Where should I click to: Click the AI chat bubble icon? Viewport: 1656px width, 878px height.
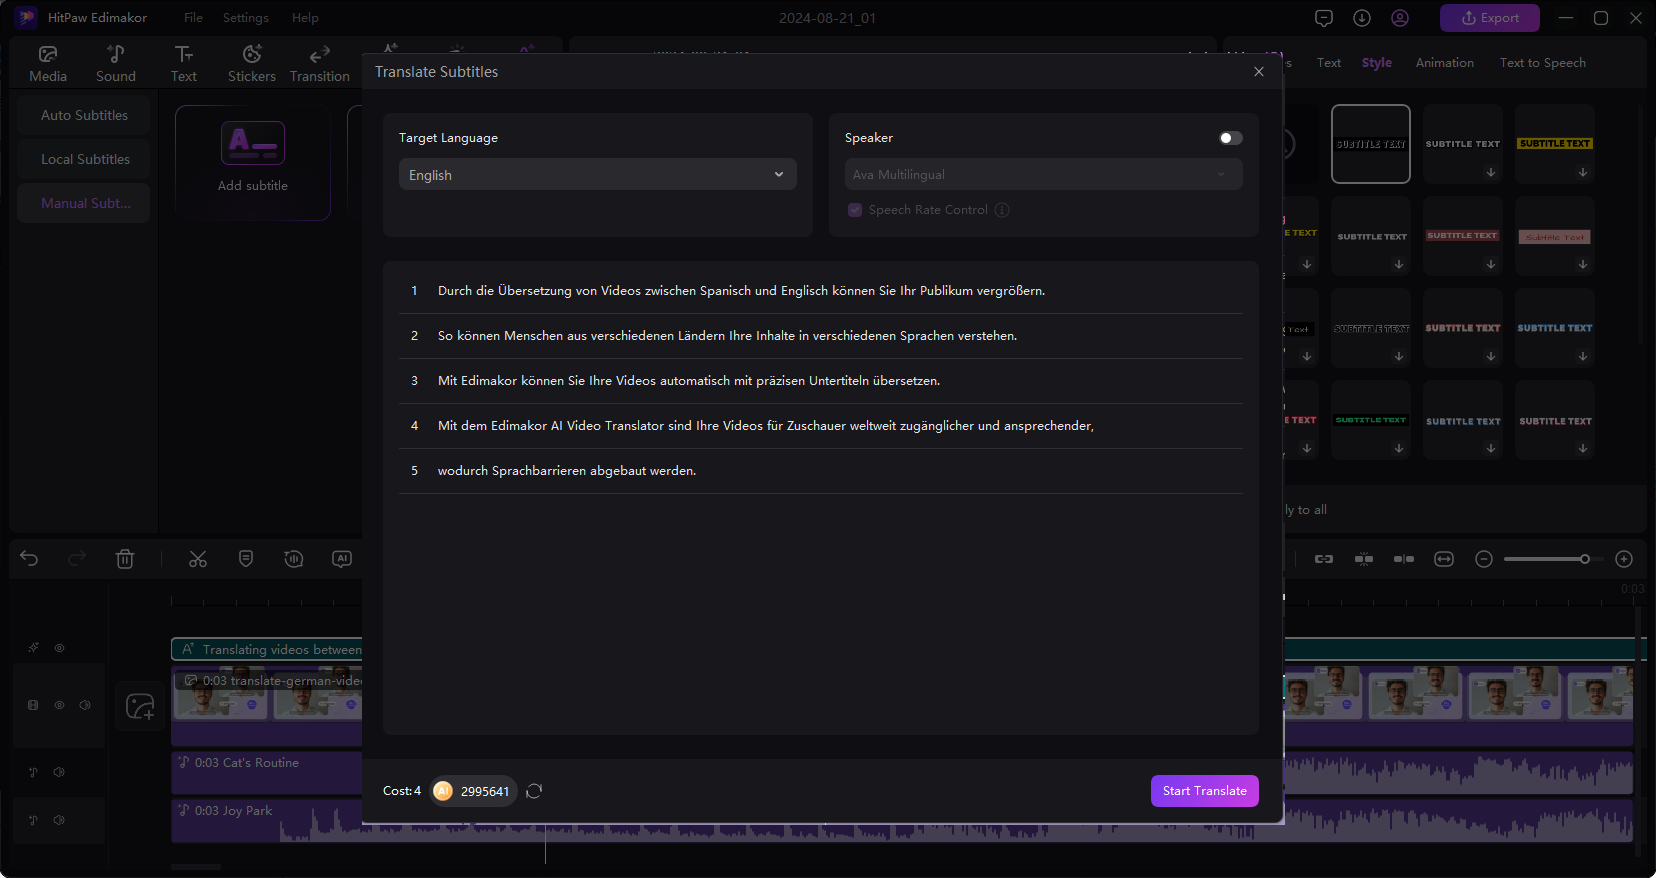[x=342, y=559]
